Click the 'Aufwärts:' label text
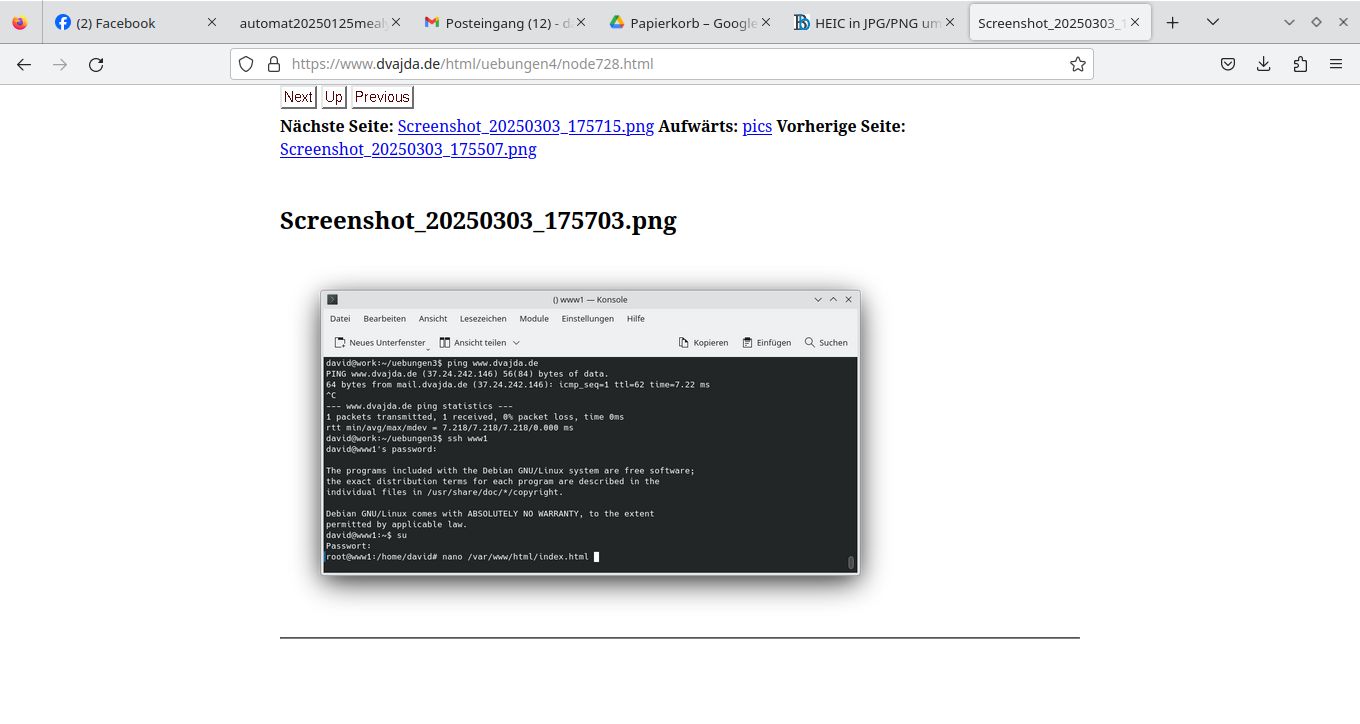The width and height of the screenshot is (1360, 724). [698, 127]
